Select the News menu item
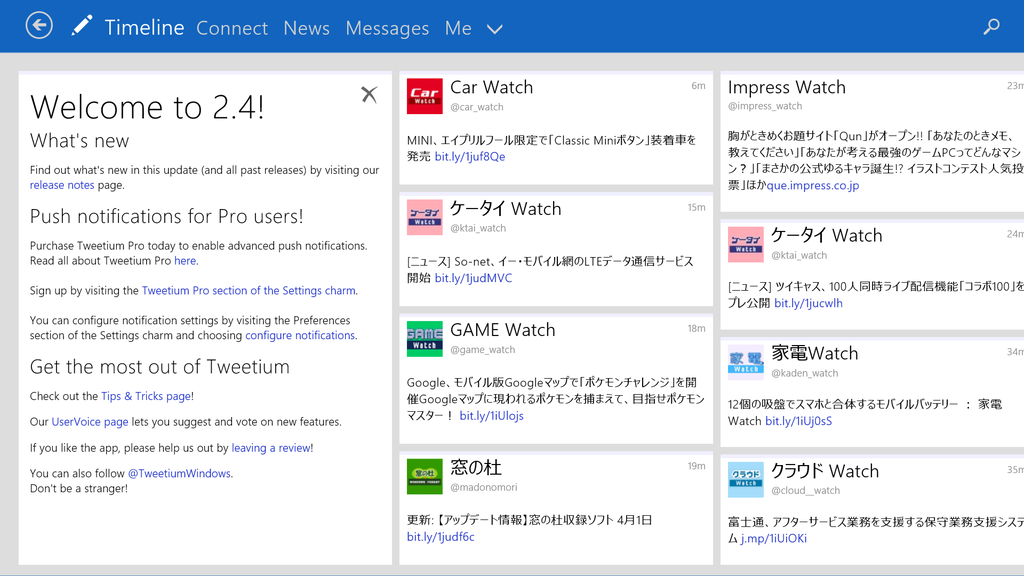The image size is (1024, 576). point(306,28)
